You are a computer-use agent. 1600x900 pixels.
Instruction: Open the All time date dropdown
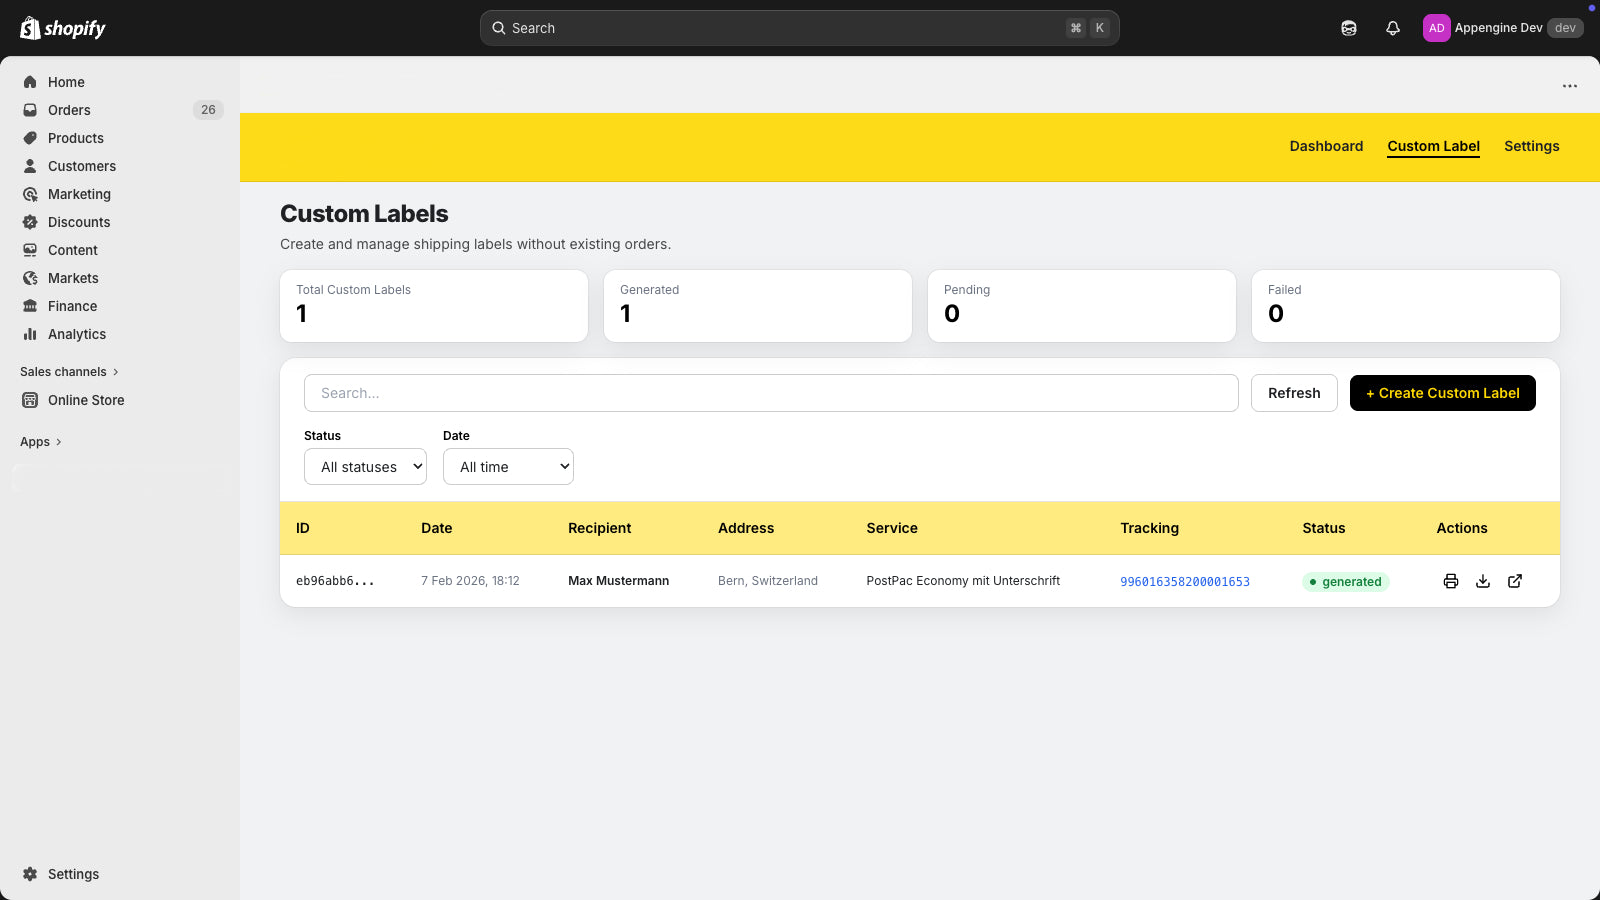point(508,467)
